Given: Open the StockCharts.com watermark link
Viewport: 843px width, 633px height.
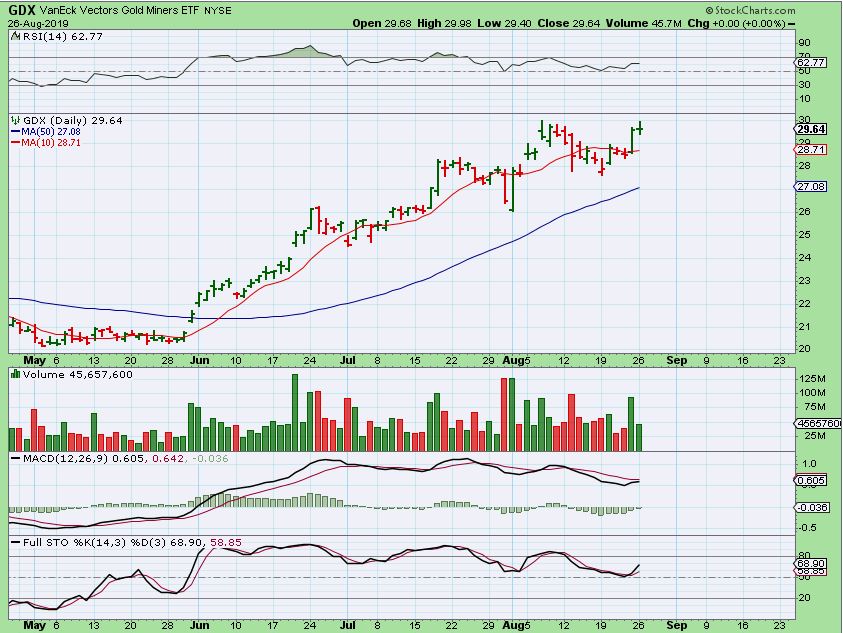Looking at the screenshot, I should point(751,10).
